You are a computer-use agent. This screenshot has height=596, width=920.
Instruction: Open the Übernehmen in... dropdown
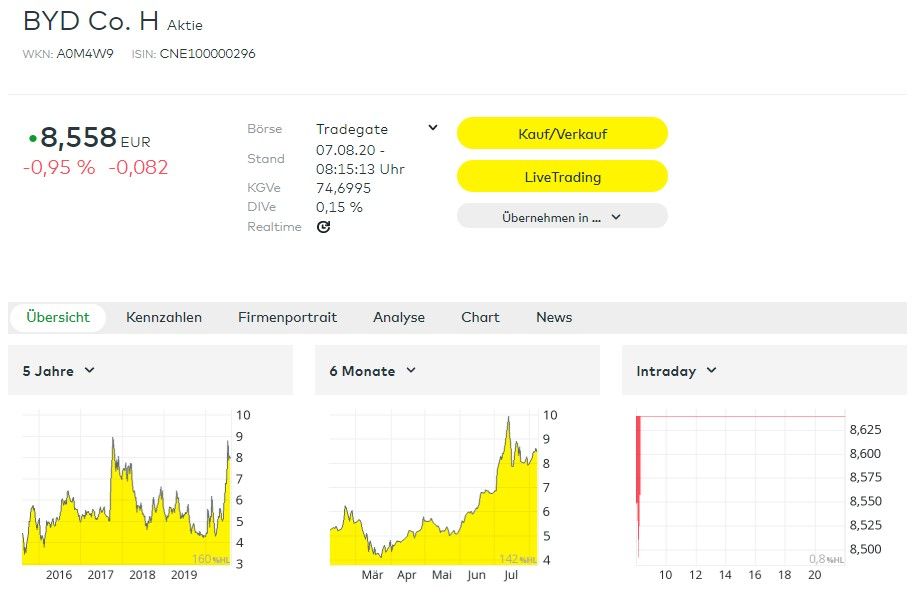click(561, 216)
